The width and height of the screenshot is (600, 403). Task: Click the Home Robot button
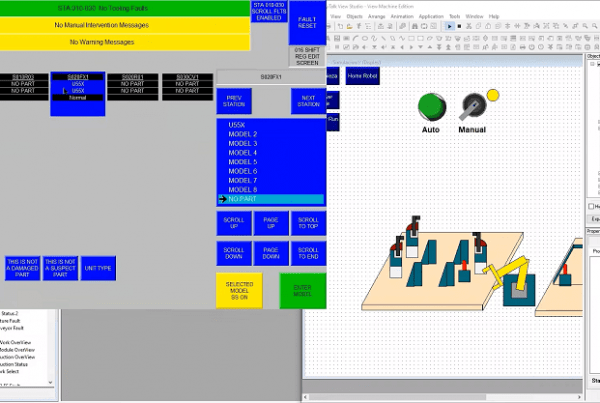[x=363, y=76]
